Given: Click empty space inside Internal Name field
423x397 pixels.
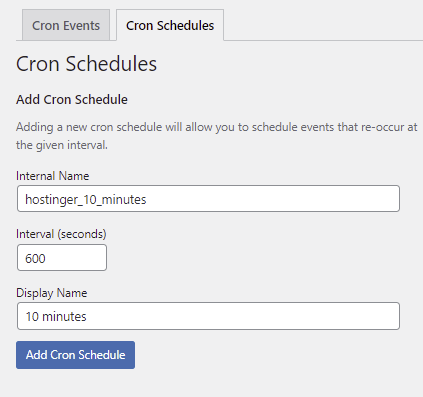Looking at the screenshot, I should 273,199.
